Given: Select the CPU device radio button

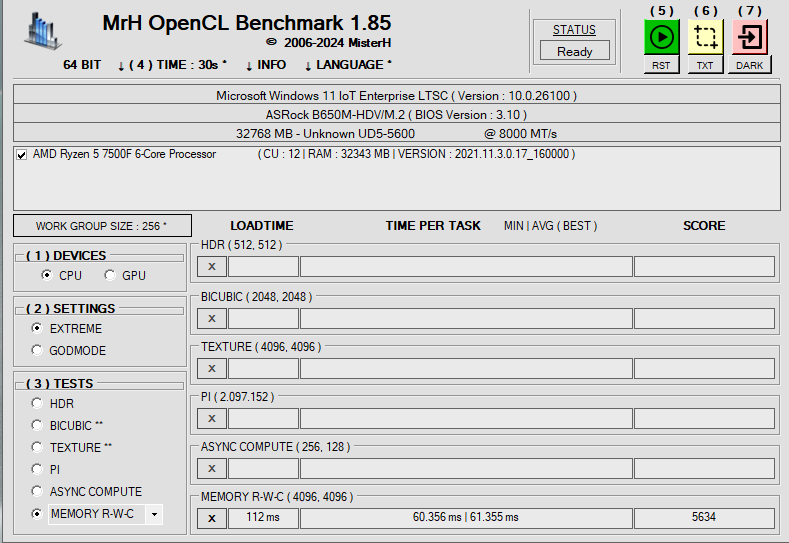Looking at the screenshot, I should coord(47,275).
